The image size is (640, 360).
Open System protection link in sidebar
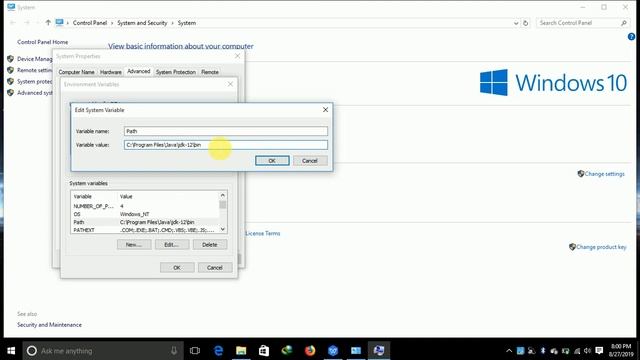(35, 82)
